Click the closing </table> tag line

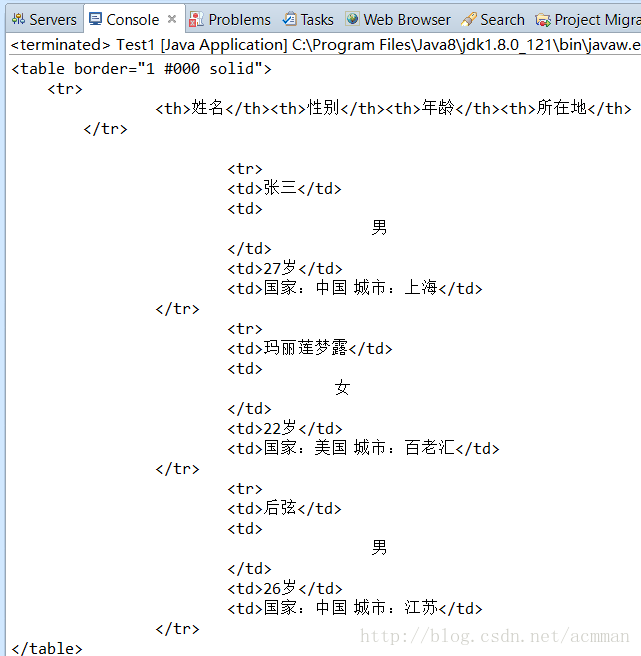coord(47,648)
